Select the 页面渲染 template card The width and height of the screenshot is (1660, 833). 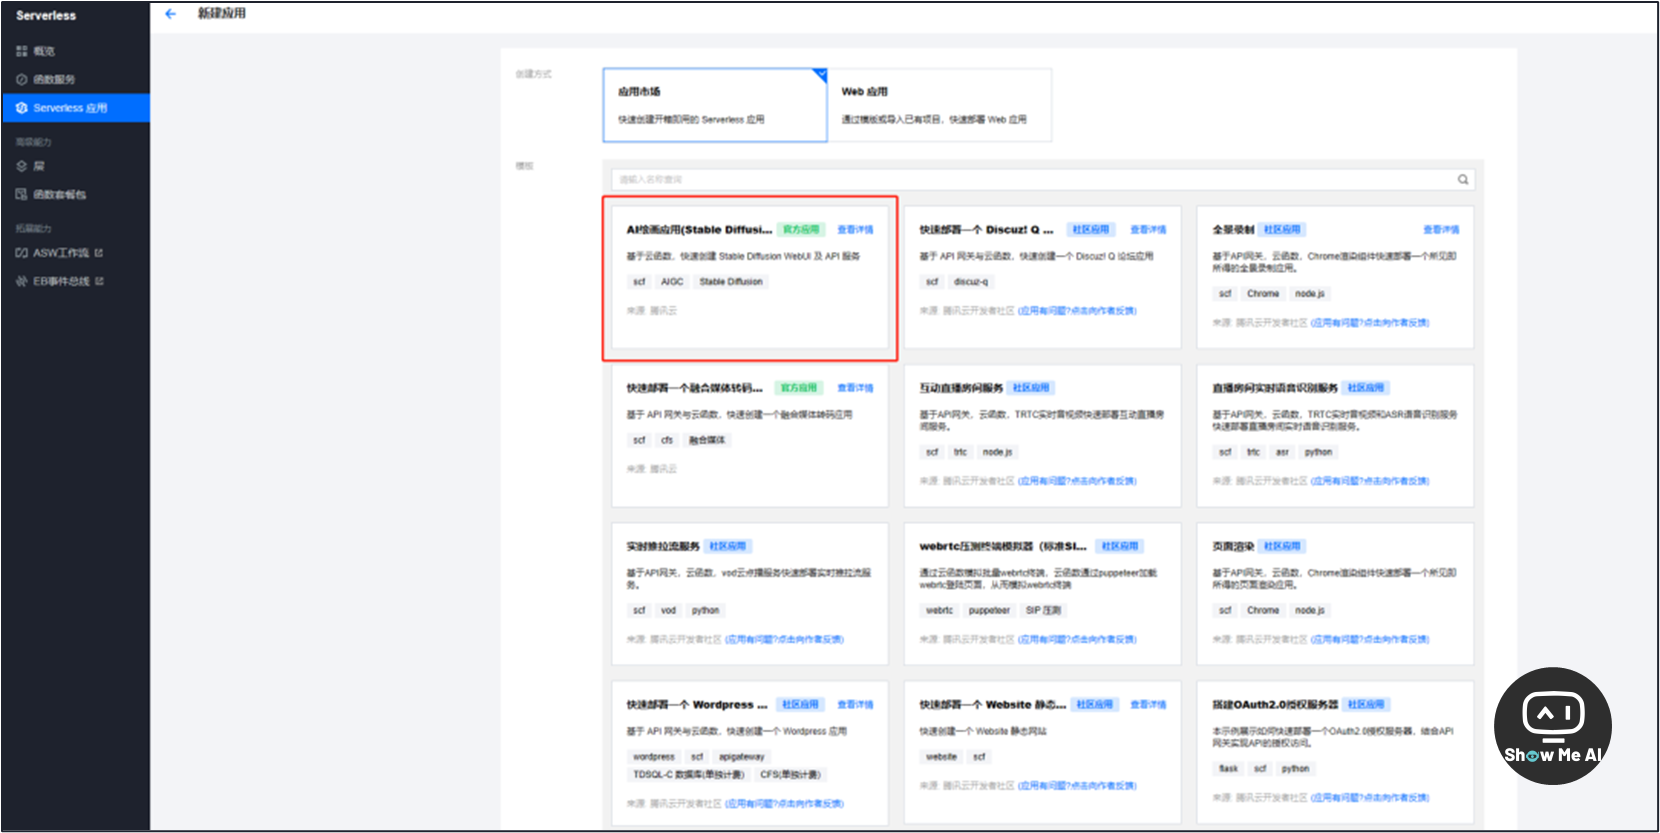click(1335, 594)
